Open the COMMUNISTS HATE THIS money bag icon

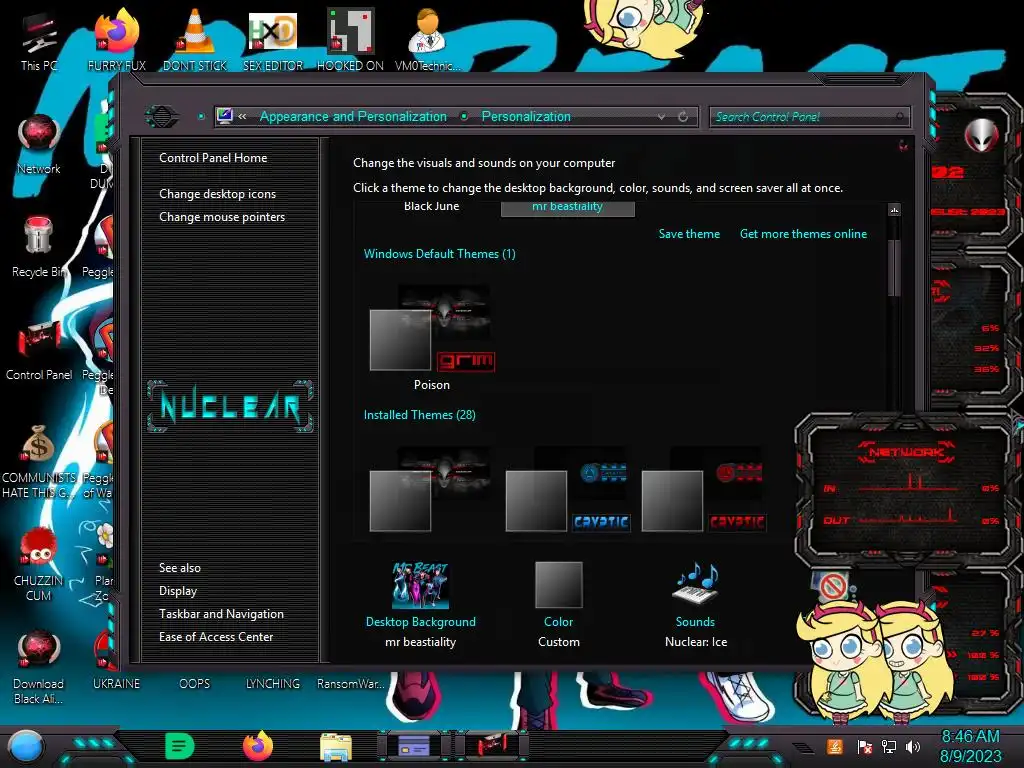[39, 462]
